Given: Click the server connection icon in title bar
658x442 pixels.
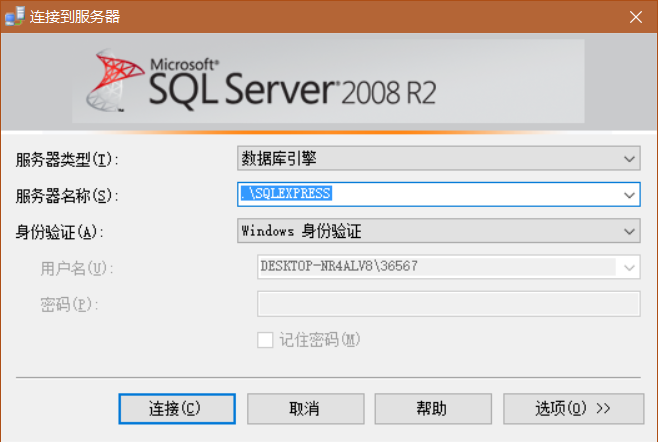Looking at the screenshot, I should coord(15,16).
